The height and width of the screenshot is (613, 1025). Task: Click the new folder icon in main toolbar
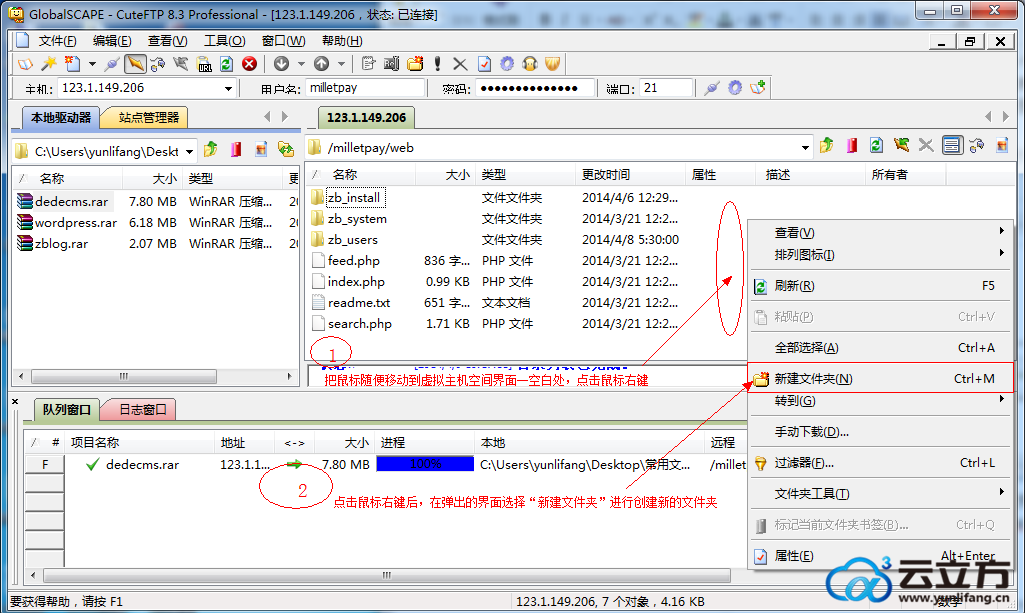click(415, 64)
